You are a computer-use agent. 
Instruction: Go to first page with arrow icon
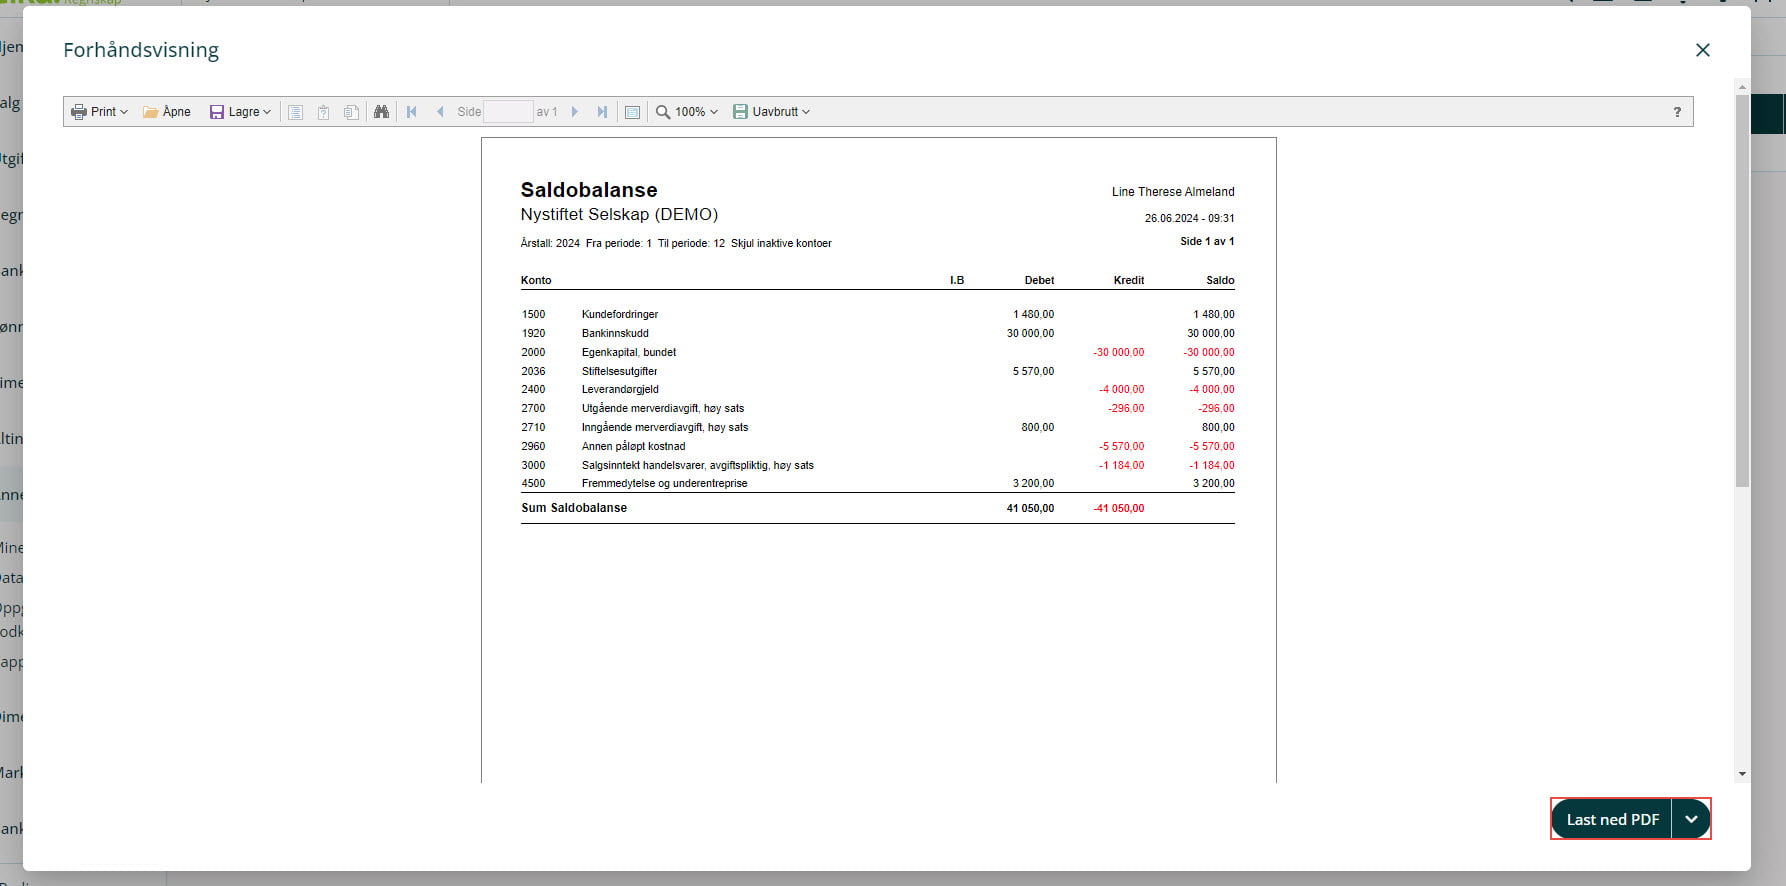tap(411, 112)
